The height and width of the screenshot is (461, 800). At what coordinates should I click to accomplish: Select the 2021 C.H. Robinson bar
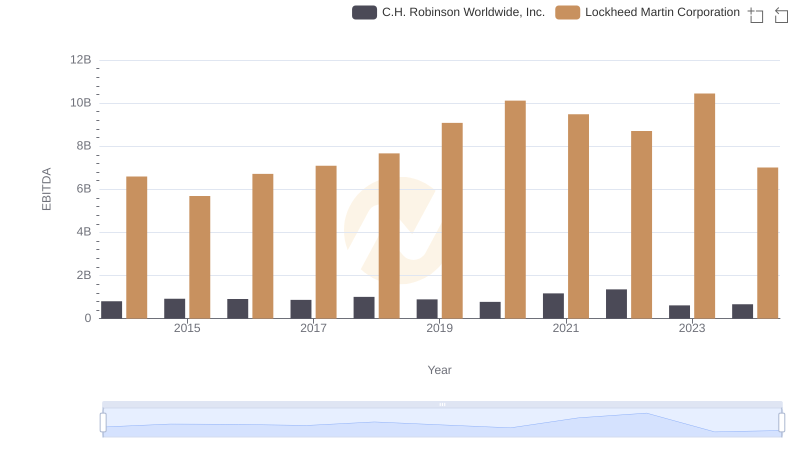tap(554, 306)
